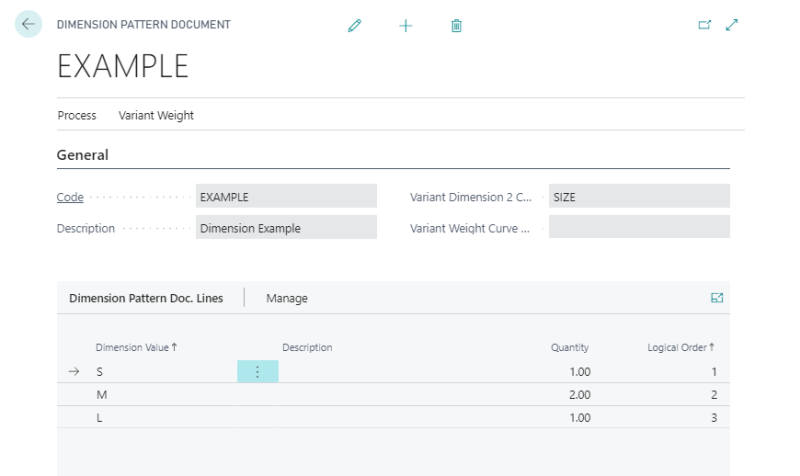Open page in new window icon
This screenshot has width=800, height=476.
(704, 25)
